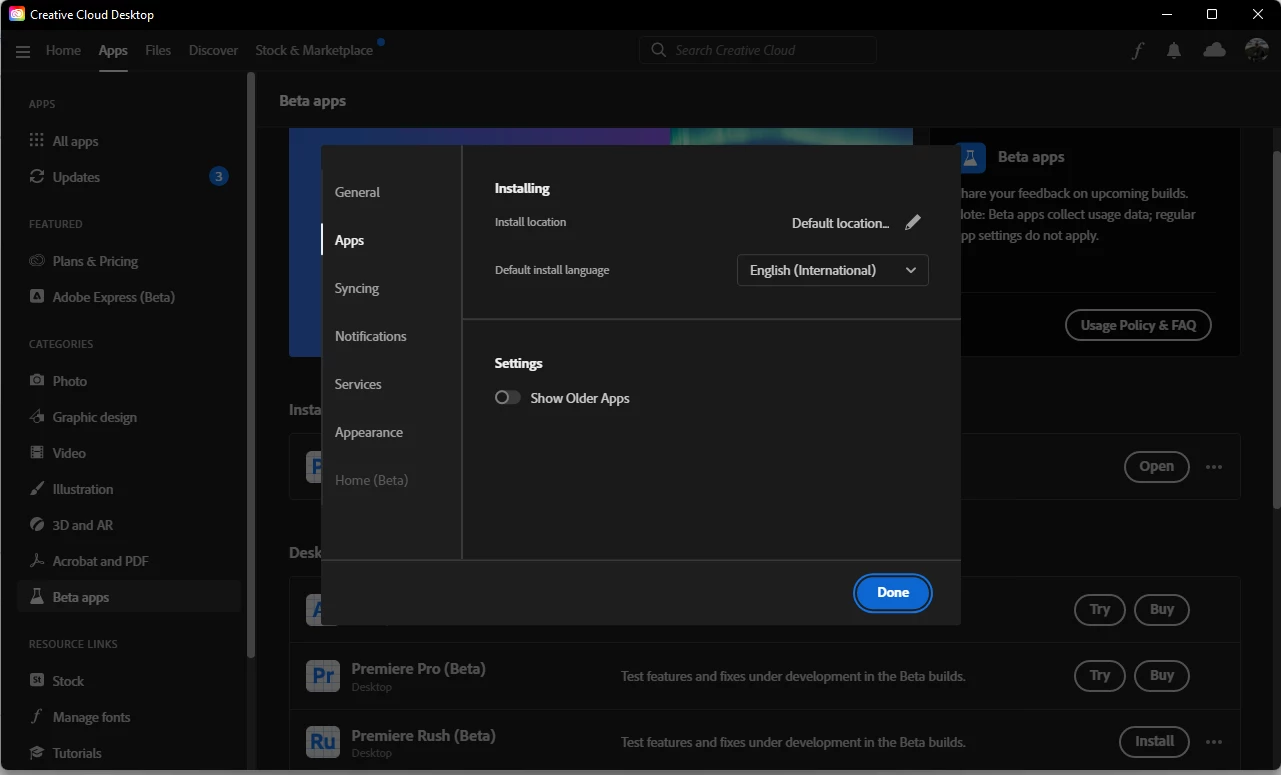Click the 3D and AR icon

coord(37,525)
